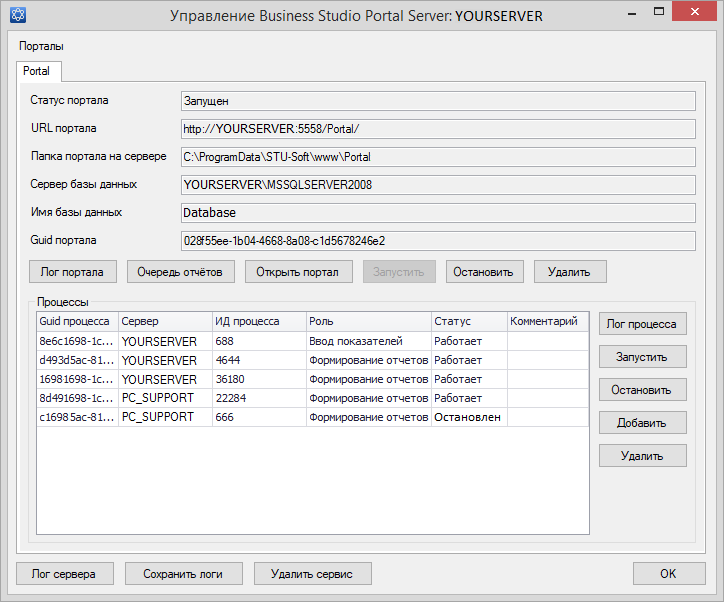The image size is (724, 602).
Task: Open the Порталы menu
Action: (41, 46)
